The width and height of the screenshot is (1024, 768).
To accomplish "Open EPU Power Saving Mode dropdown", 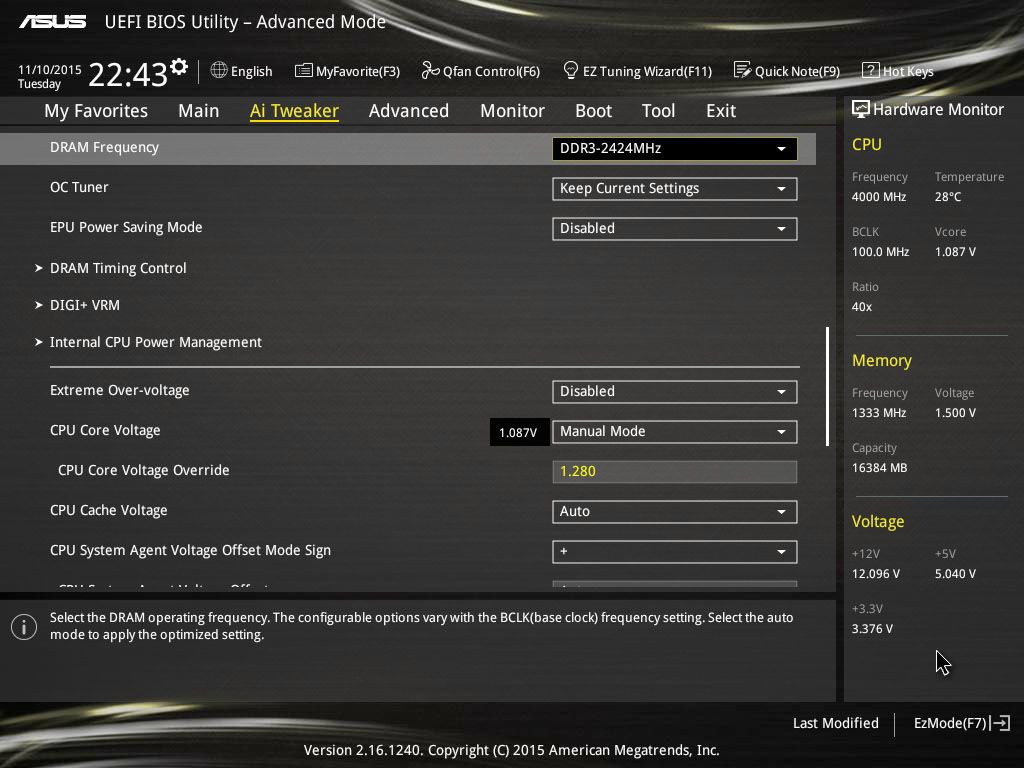I will tap(675, 229).
